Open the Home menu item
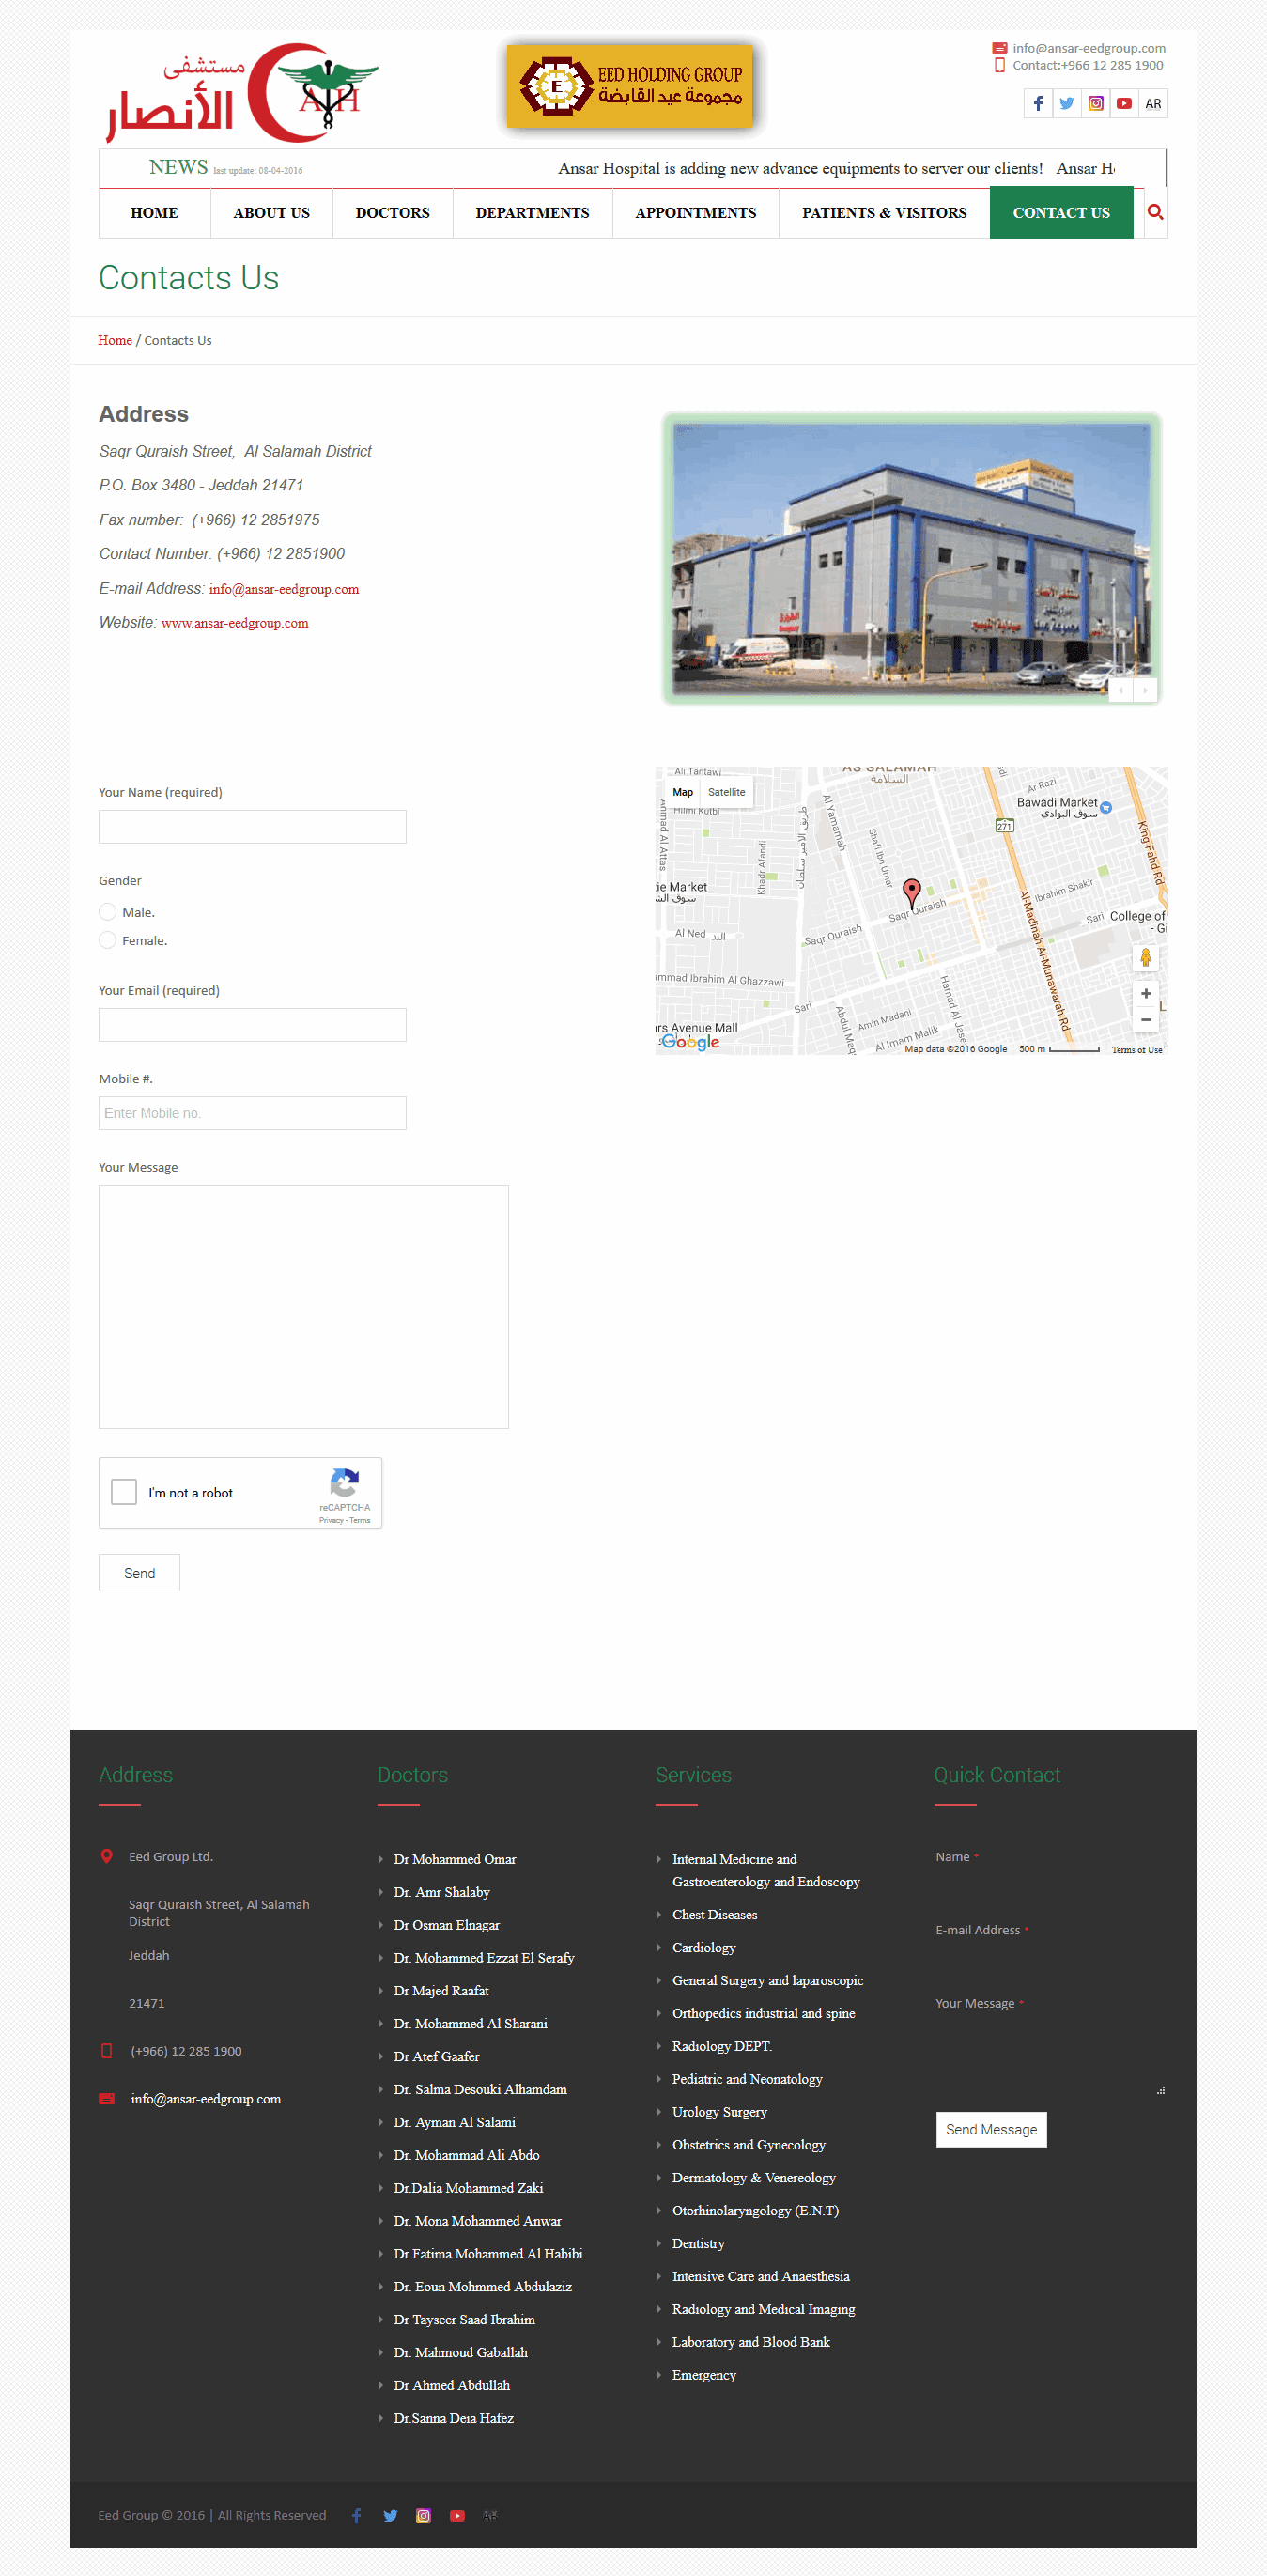 (154, 213)
